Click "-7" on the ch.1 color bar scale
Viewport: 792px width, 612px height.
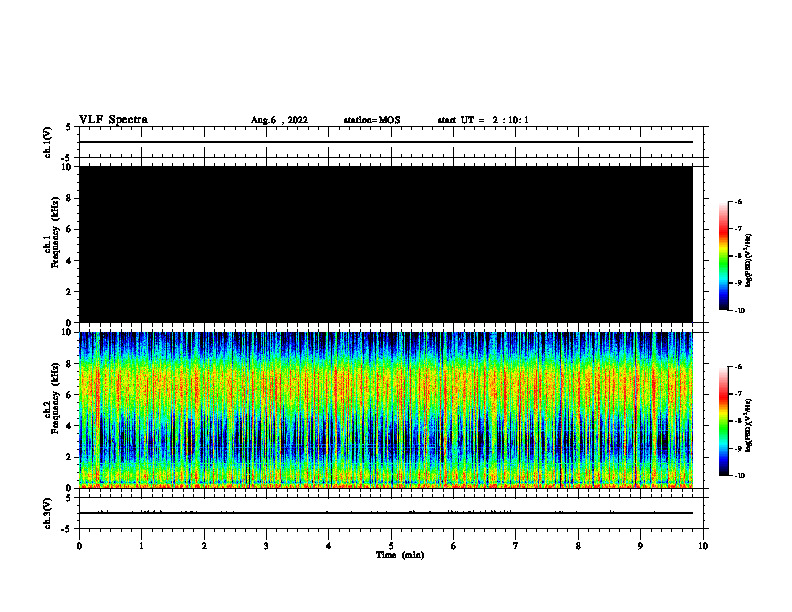738,229
